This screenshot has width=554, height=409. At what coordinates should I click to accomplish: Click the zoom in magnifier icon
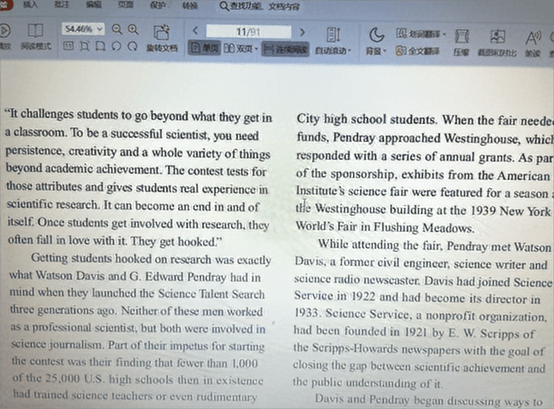(133, 29)
